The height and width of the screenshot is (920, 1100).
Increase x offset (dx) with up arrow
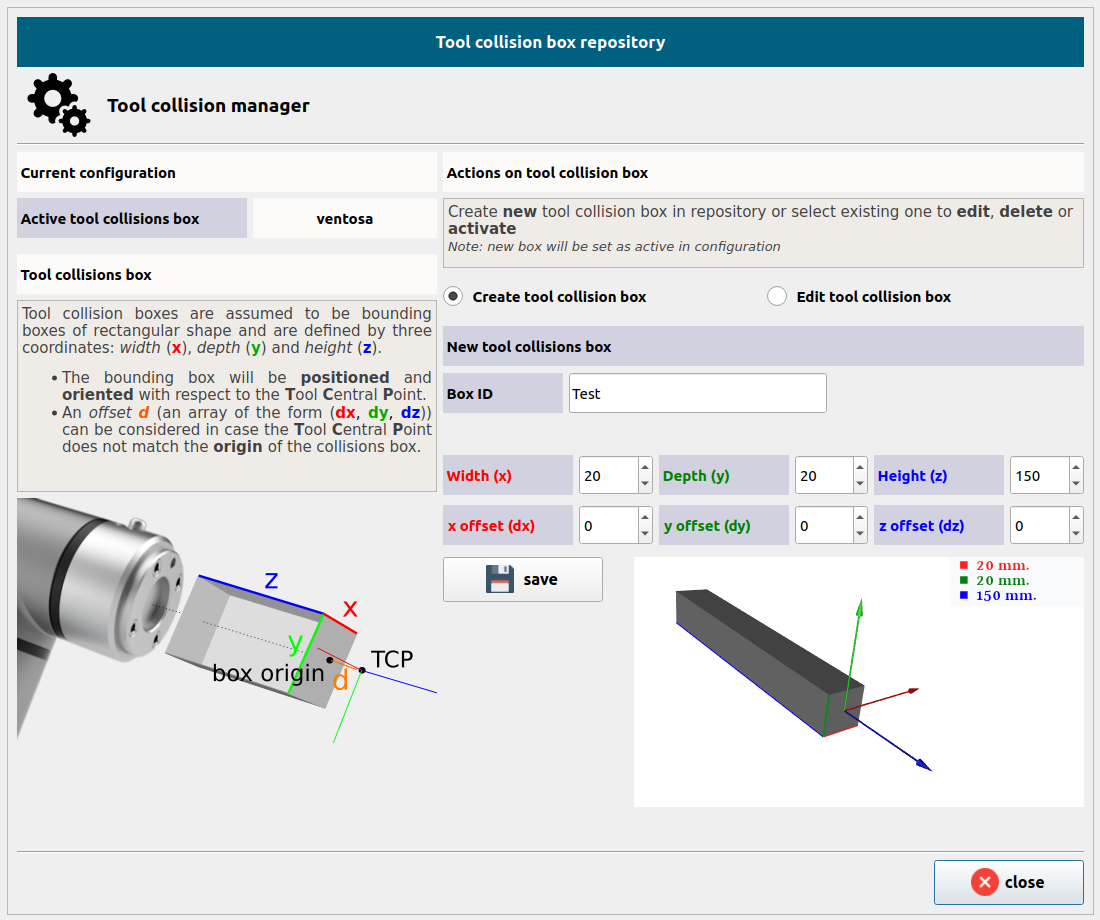click(x=645, y=516)
